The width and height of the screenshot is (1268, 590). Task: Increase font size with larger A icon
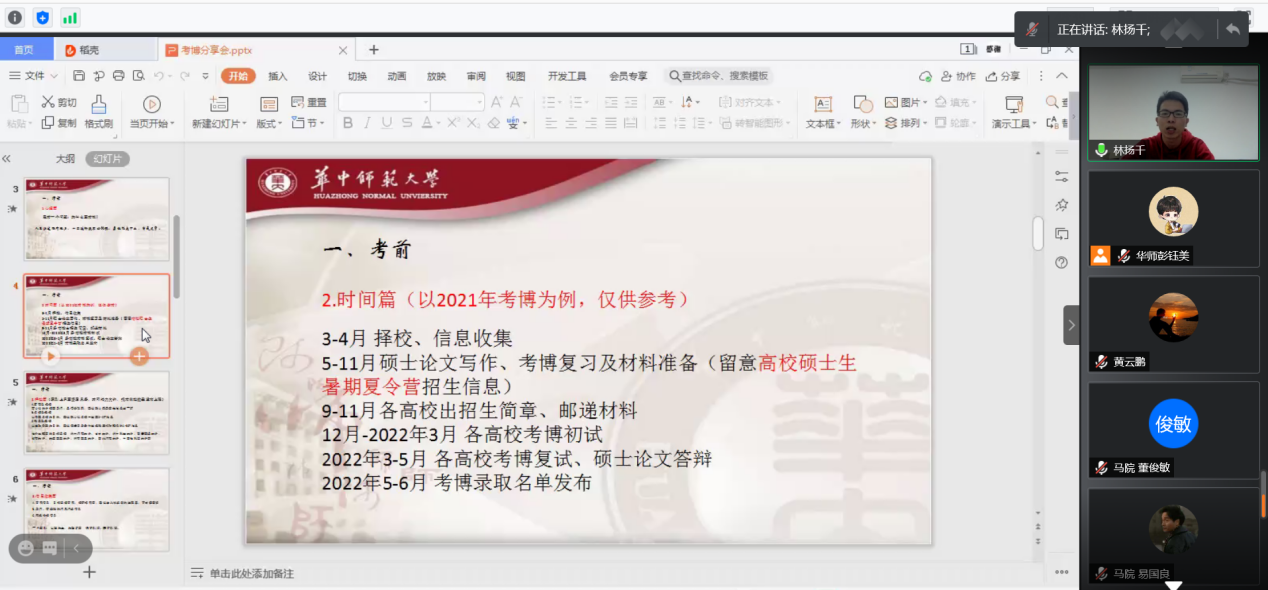coord(497,102)
